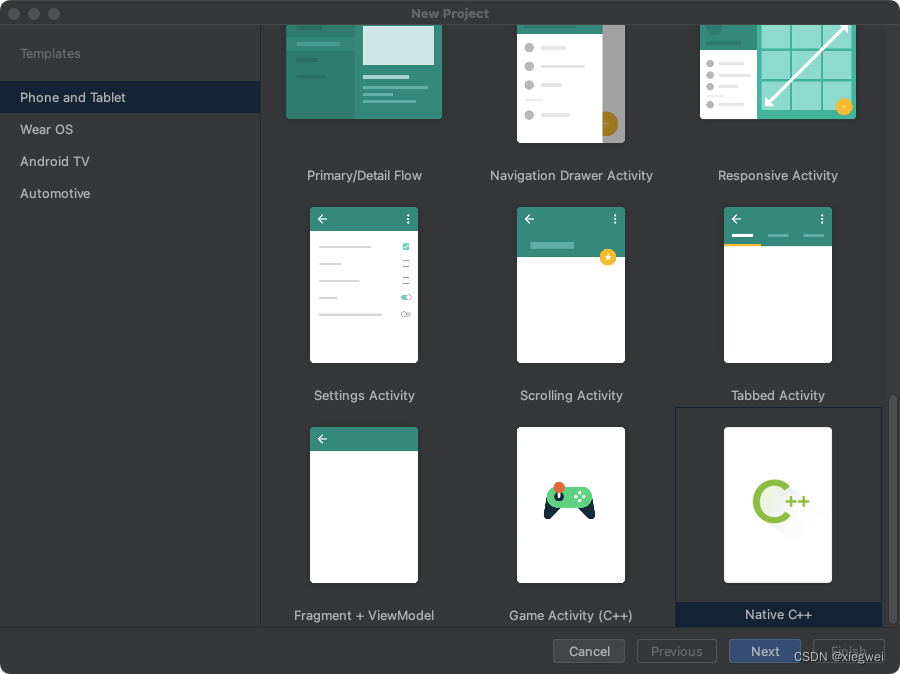This screenshot has width=900, height=674.
Task: Click overflow dots in Scrolling Activity preview
Action: pyautogui.click(x=615, y=219)
